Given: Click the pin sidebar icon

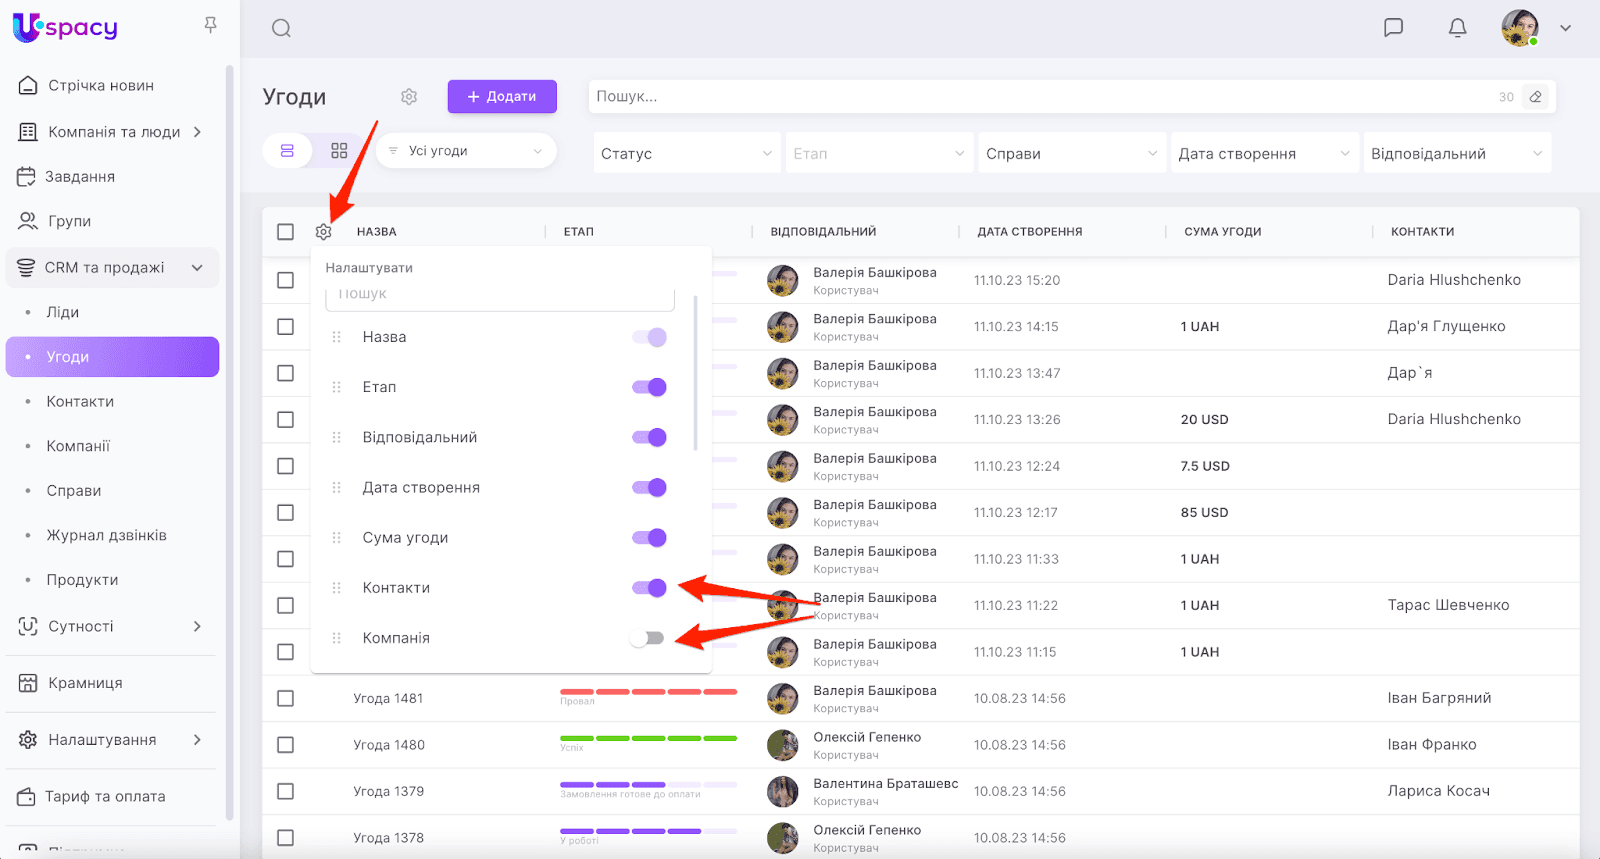Looking at the screenshot, I should click(x=210, y=25).
